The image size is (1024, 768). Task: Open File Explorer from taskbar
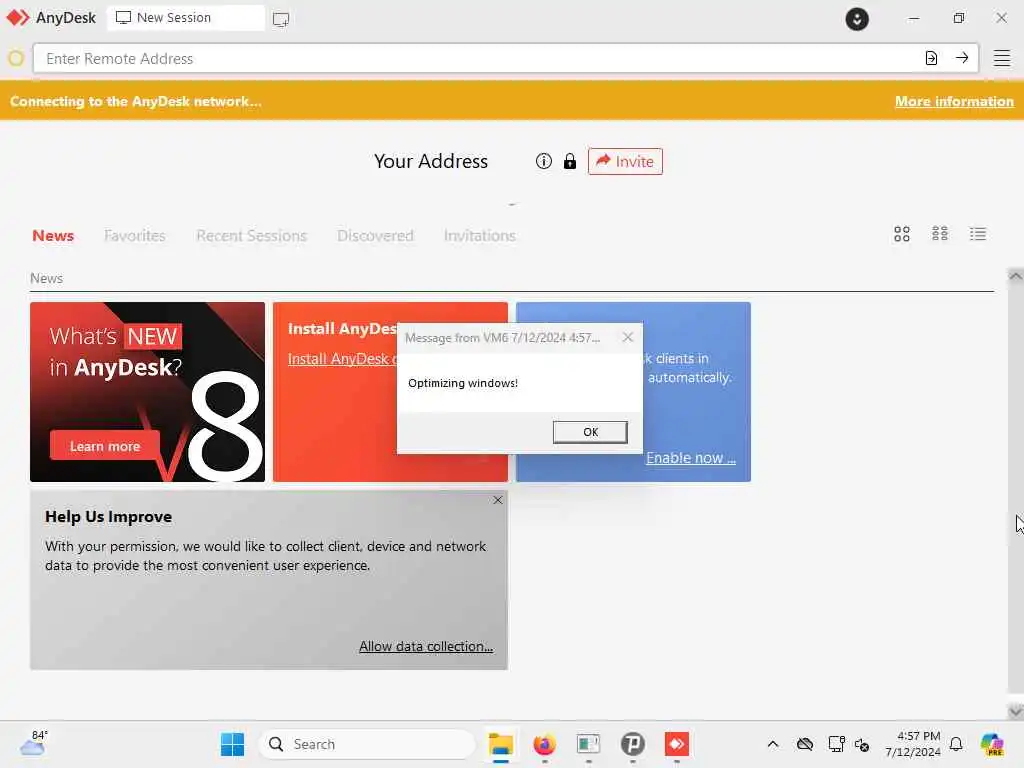[501, 744]
